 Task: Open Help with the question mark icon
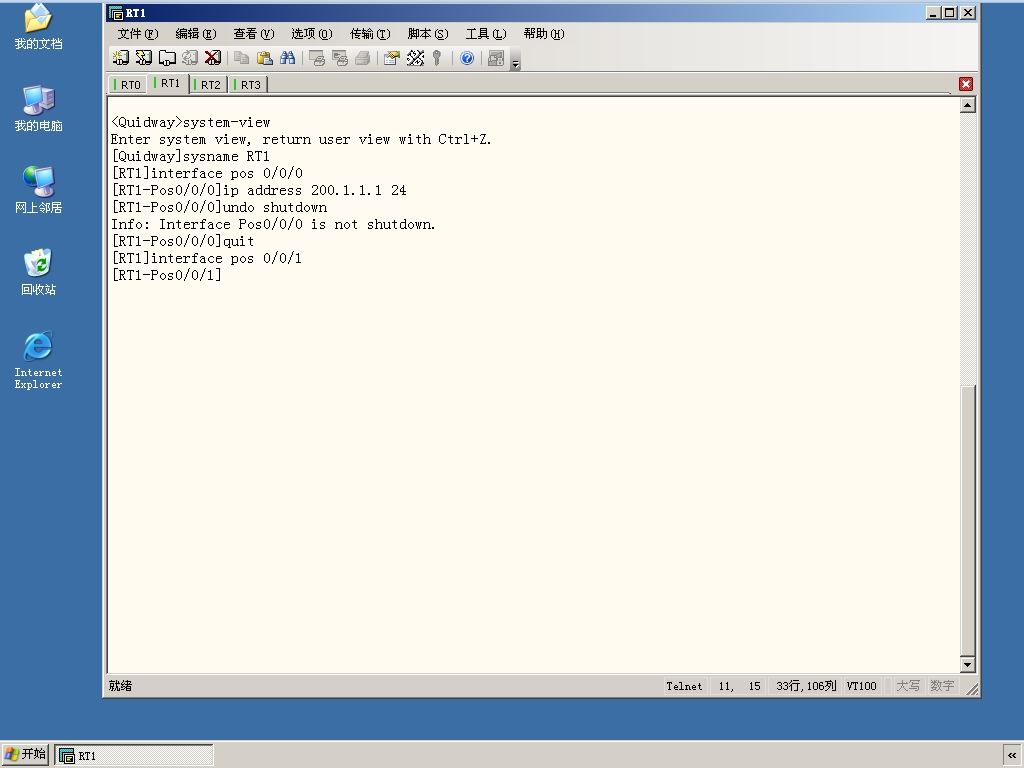coord(467,58)
